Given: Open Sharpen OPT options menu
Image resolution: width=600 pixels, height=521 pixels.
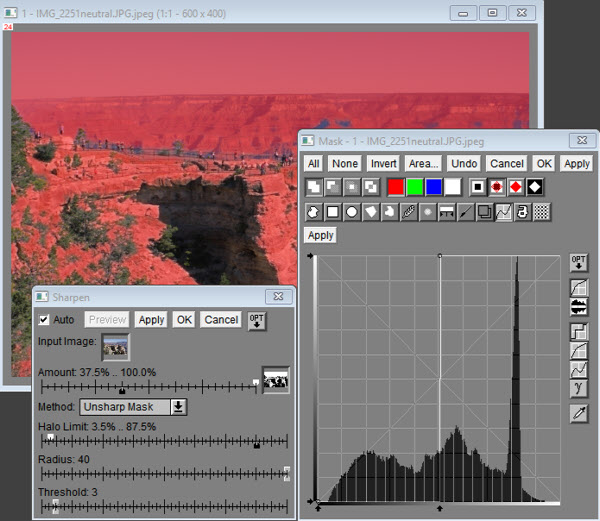Looking at the screenshot, I should click(256, 320).
